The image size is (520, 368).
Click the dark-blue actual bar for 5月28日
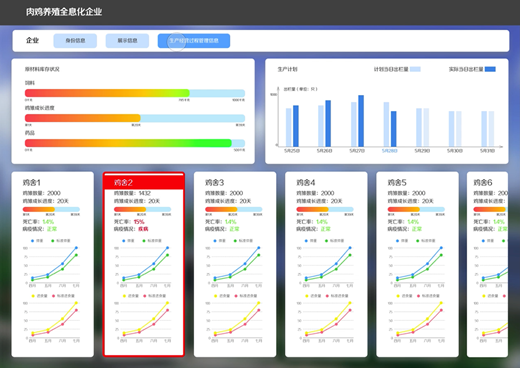[394, 129]
